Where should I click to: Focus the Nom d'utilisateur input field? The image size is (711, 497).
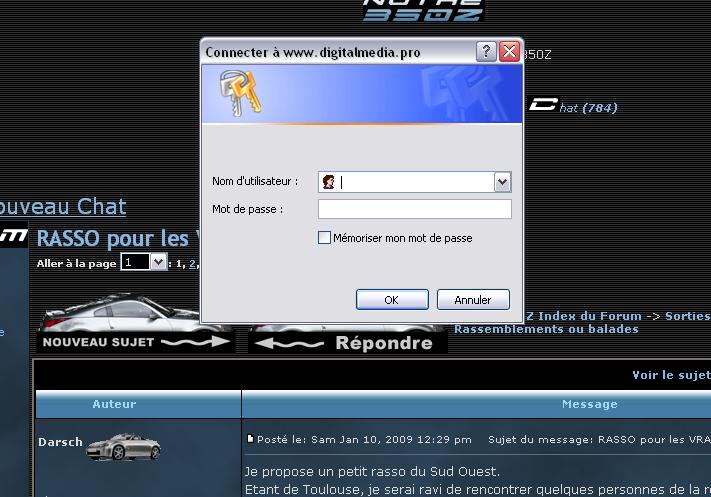coord(415,182)
